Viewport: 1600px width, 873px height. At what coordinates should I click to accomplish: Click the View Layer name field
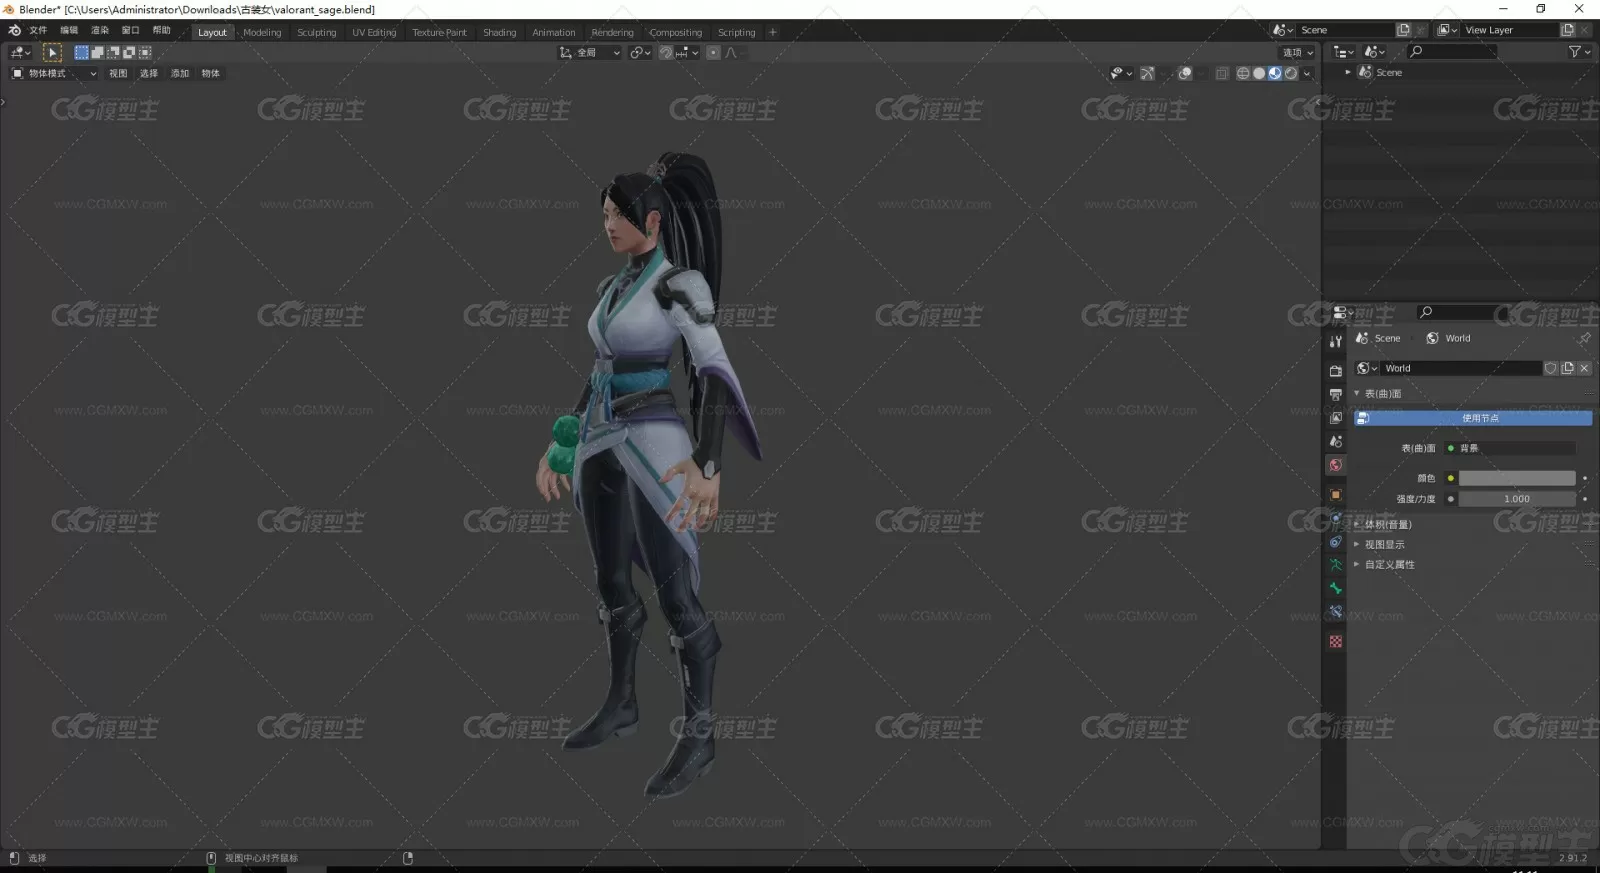pos(1510,30)
